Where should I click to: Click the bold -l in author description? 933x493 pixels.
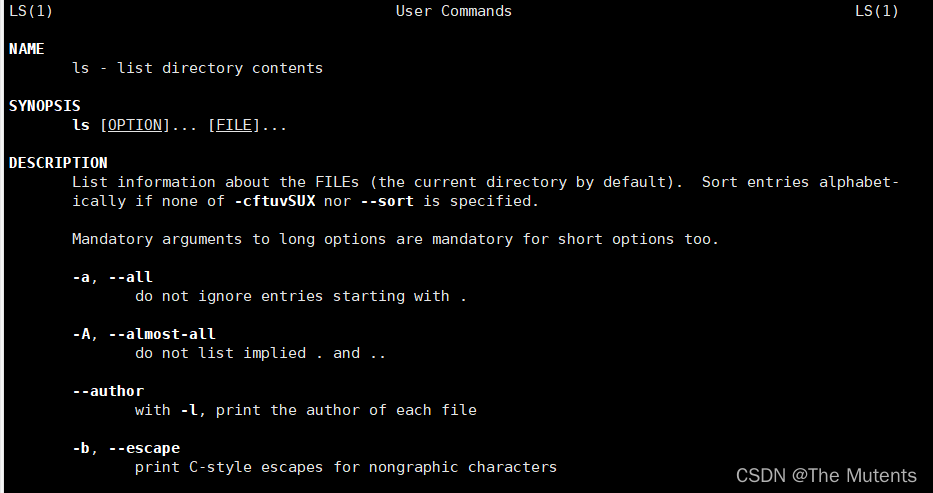[189, 410]
